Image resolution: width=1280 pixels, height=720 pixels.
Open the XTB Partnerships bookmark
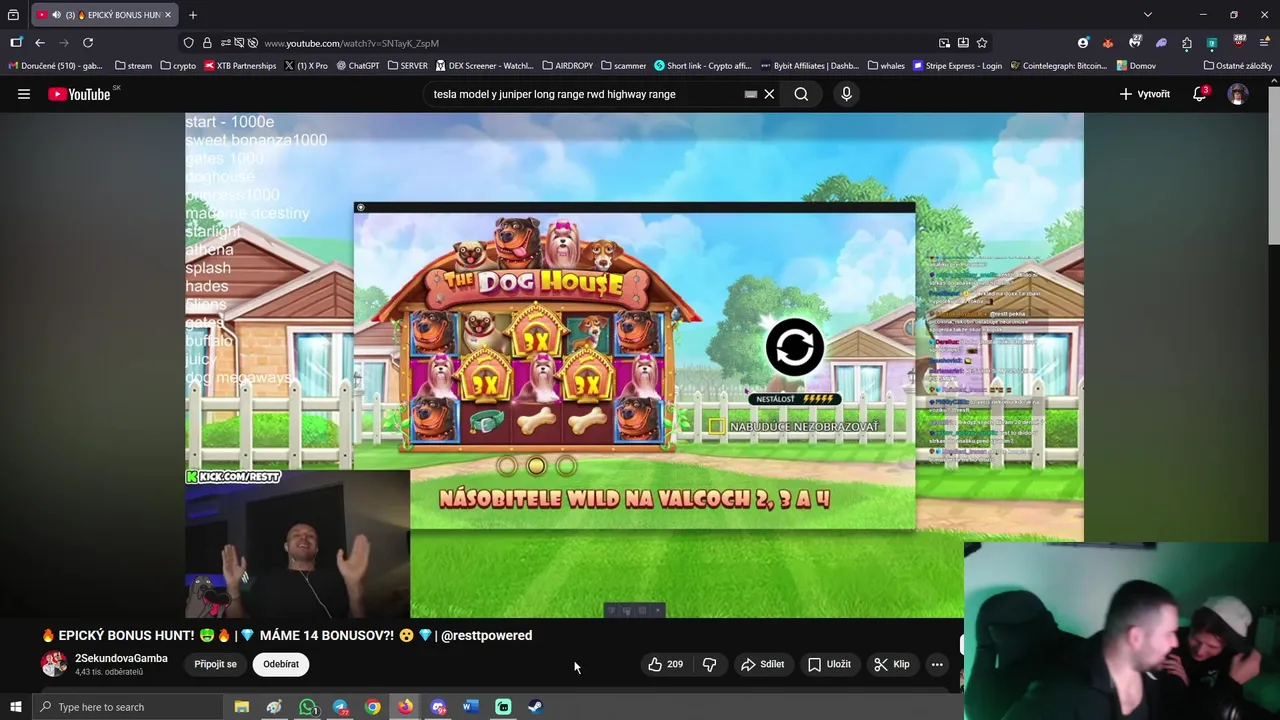click(x=240, y=66)
